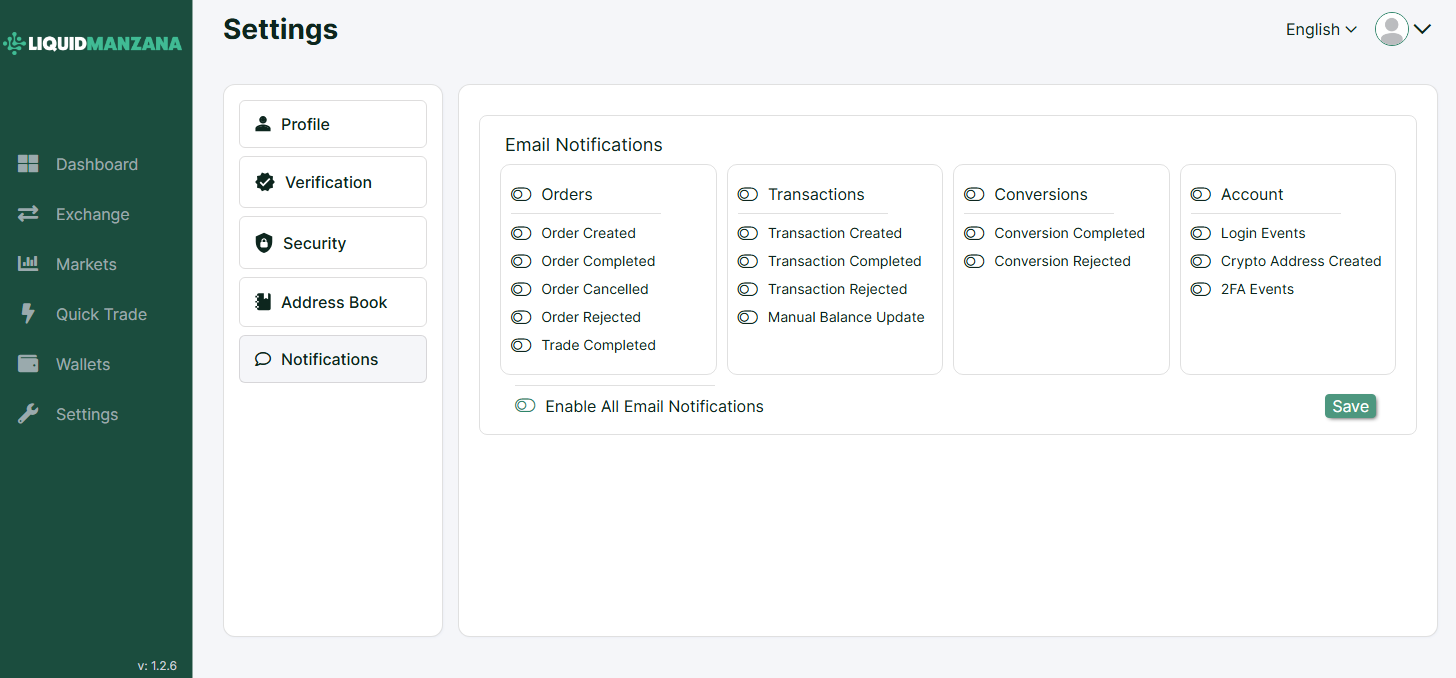Click the Liquid Manzana logo

(93, 43)
